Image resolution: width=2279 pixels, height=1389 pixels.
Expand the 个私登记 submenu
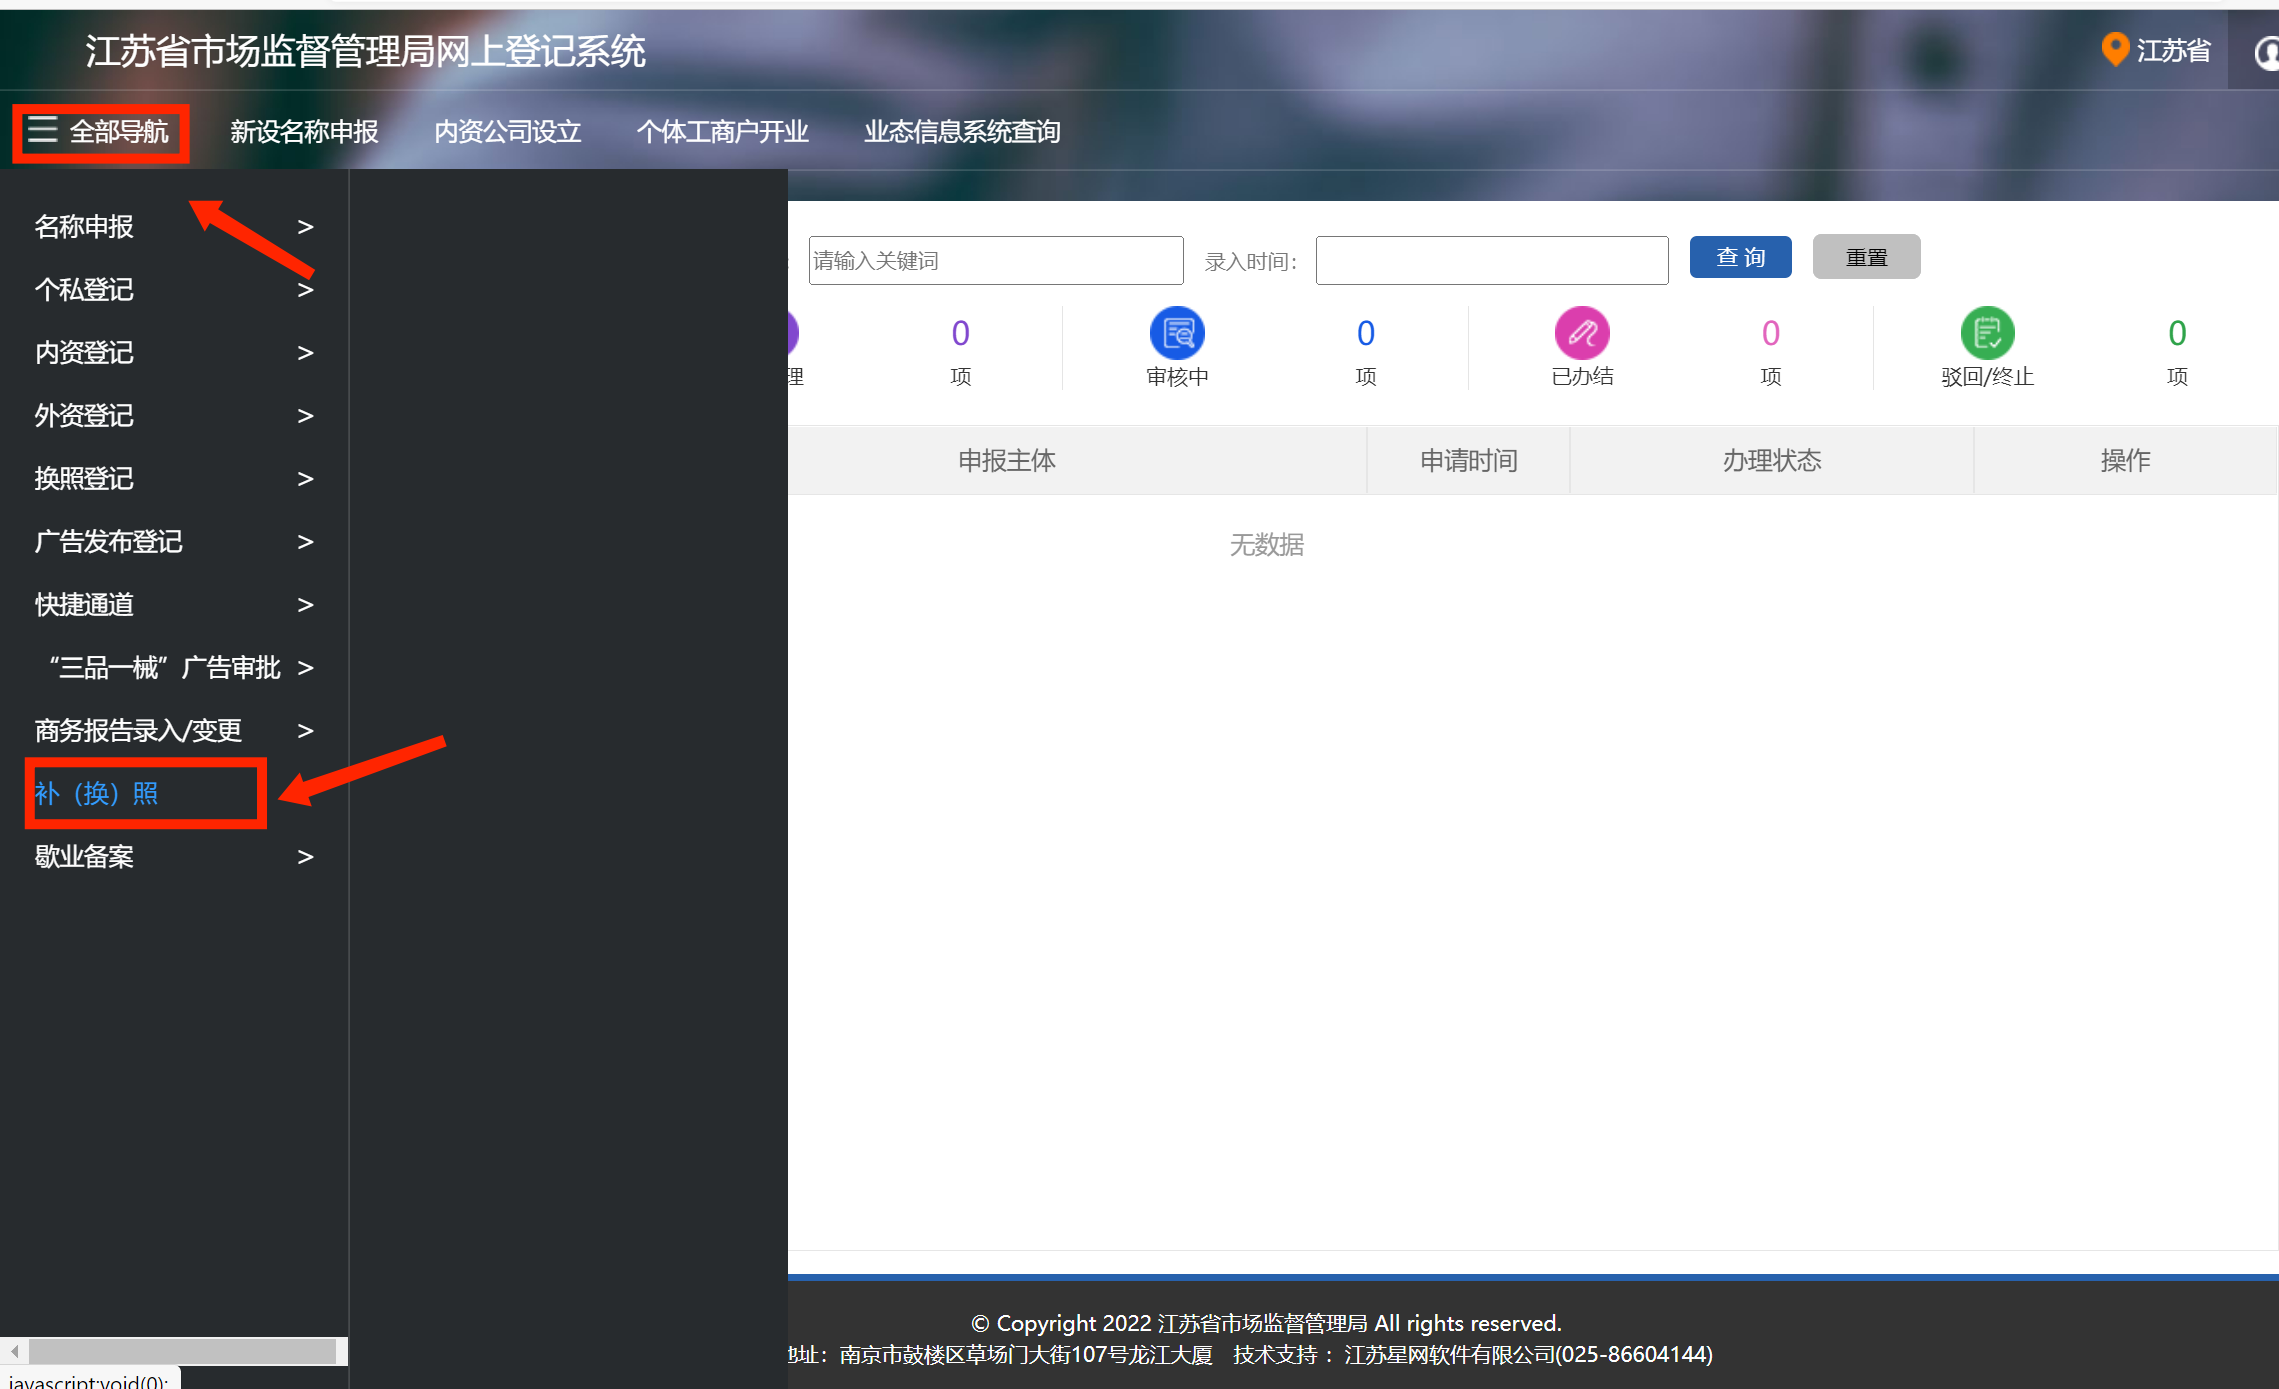[x=306, y=290]
